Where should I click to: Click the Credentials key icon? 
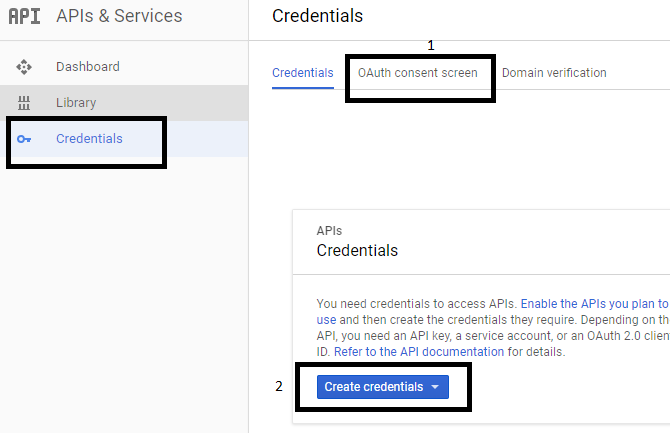pyautogui.click(x=24, y=139)
